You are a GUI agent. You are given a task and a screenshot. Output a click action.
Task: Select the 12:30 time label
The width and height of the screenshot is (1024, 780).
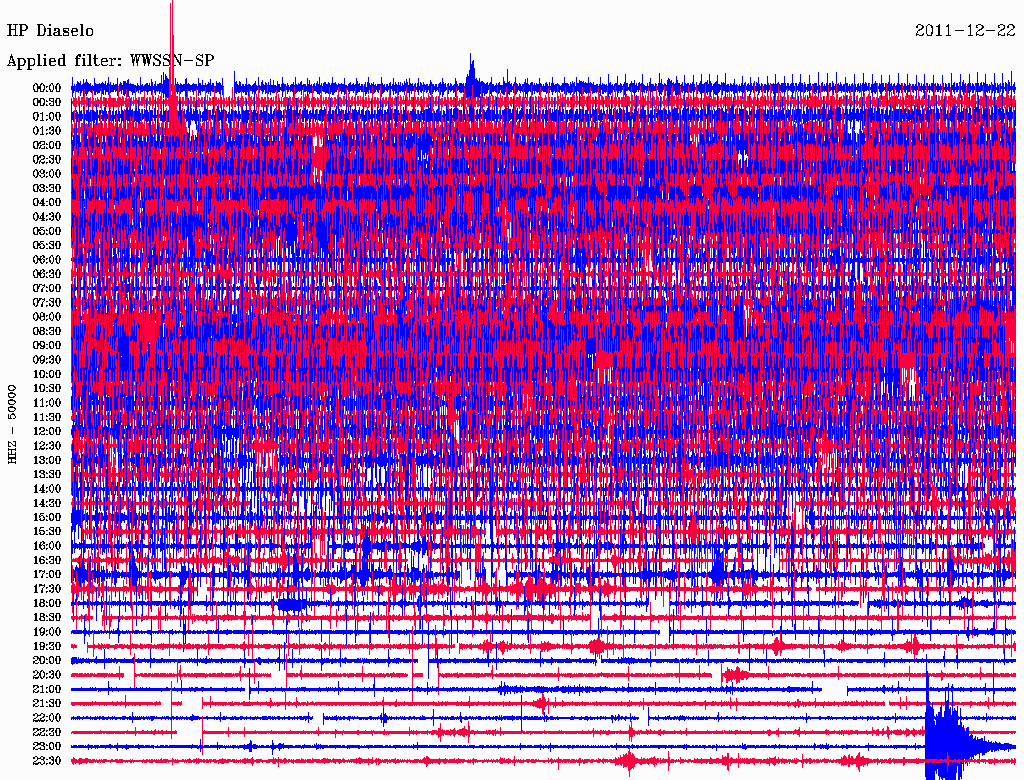pyautogui.click(x=47, y=446)
